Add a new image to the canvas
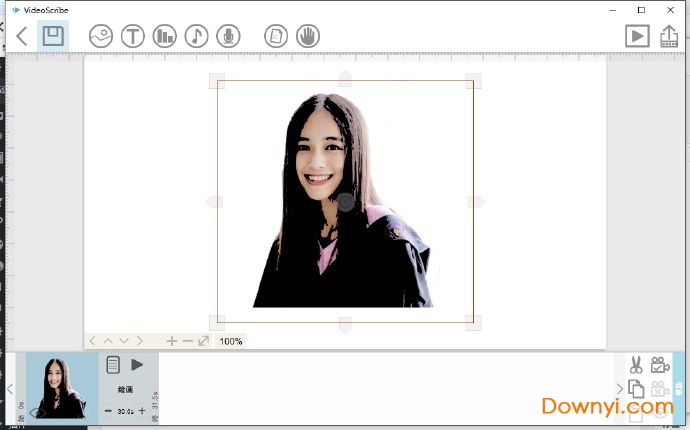The height and width of the screenshot is (430, 690). [101, 36]
